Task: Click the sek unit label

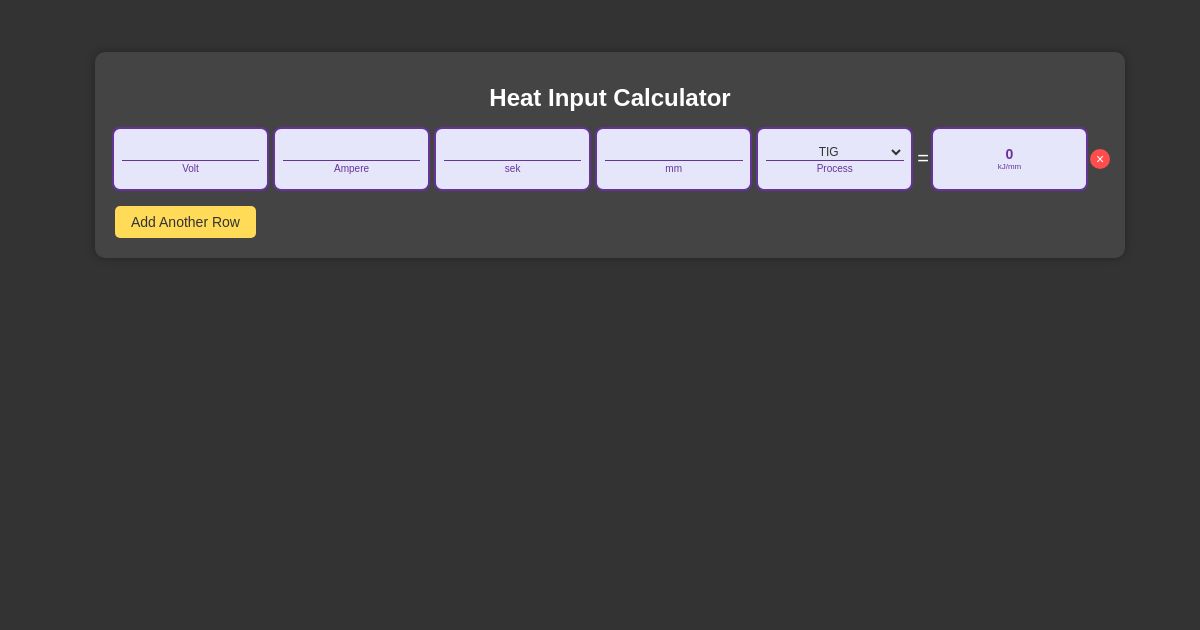Action: [512, 169]
